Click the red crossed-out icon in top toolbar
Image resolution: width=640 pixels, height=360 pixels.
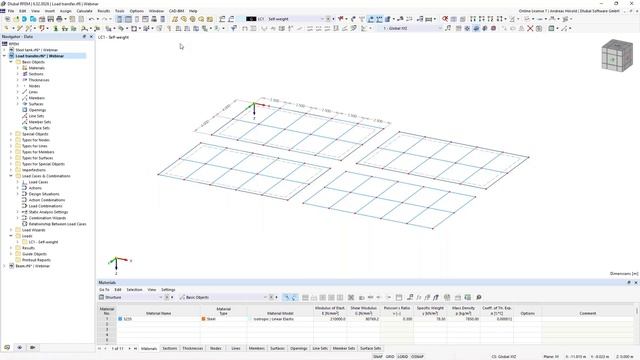point(445,19)
